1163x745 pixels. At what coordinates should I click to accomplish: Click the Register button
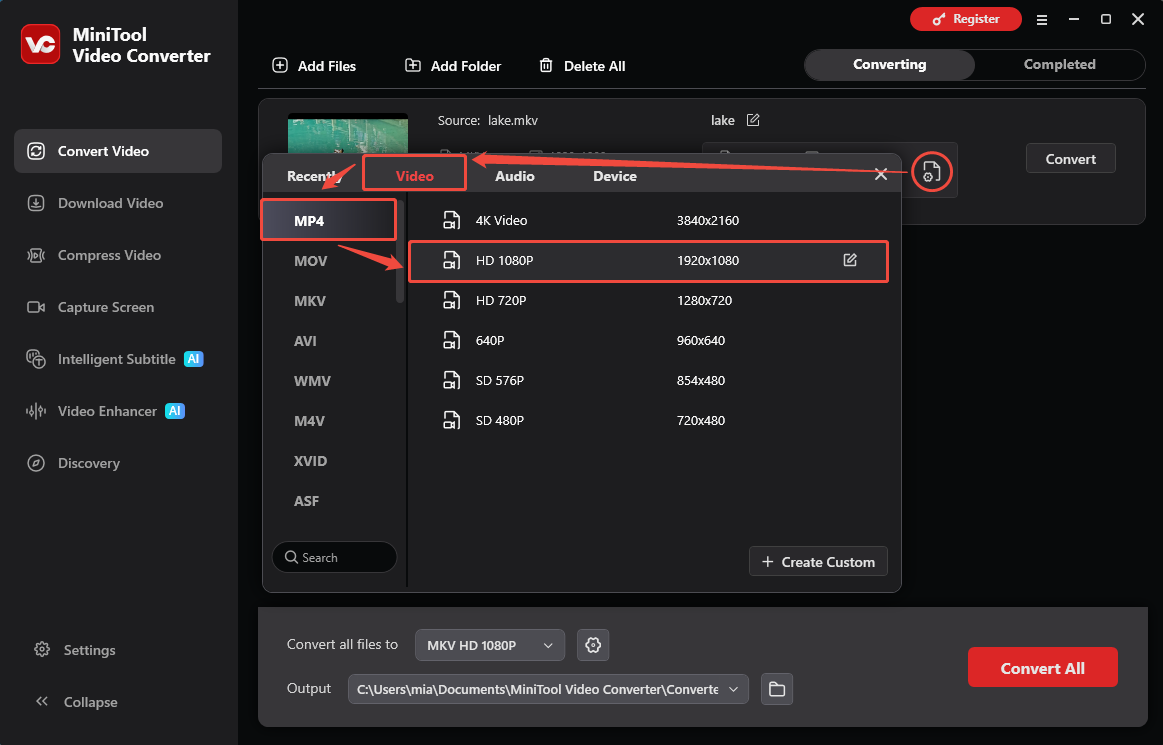point(966,19)
